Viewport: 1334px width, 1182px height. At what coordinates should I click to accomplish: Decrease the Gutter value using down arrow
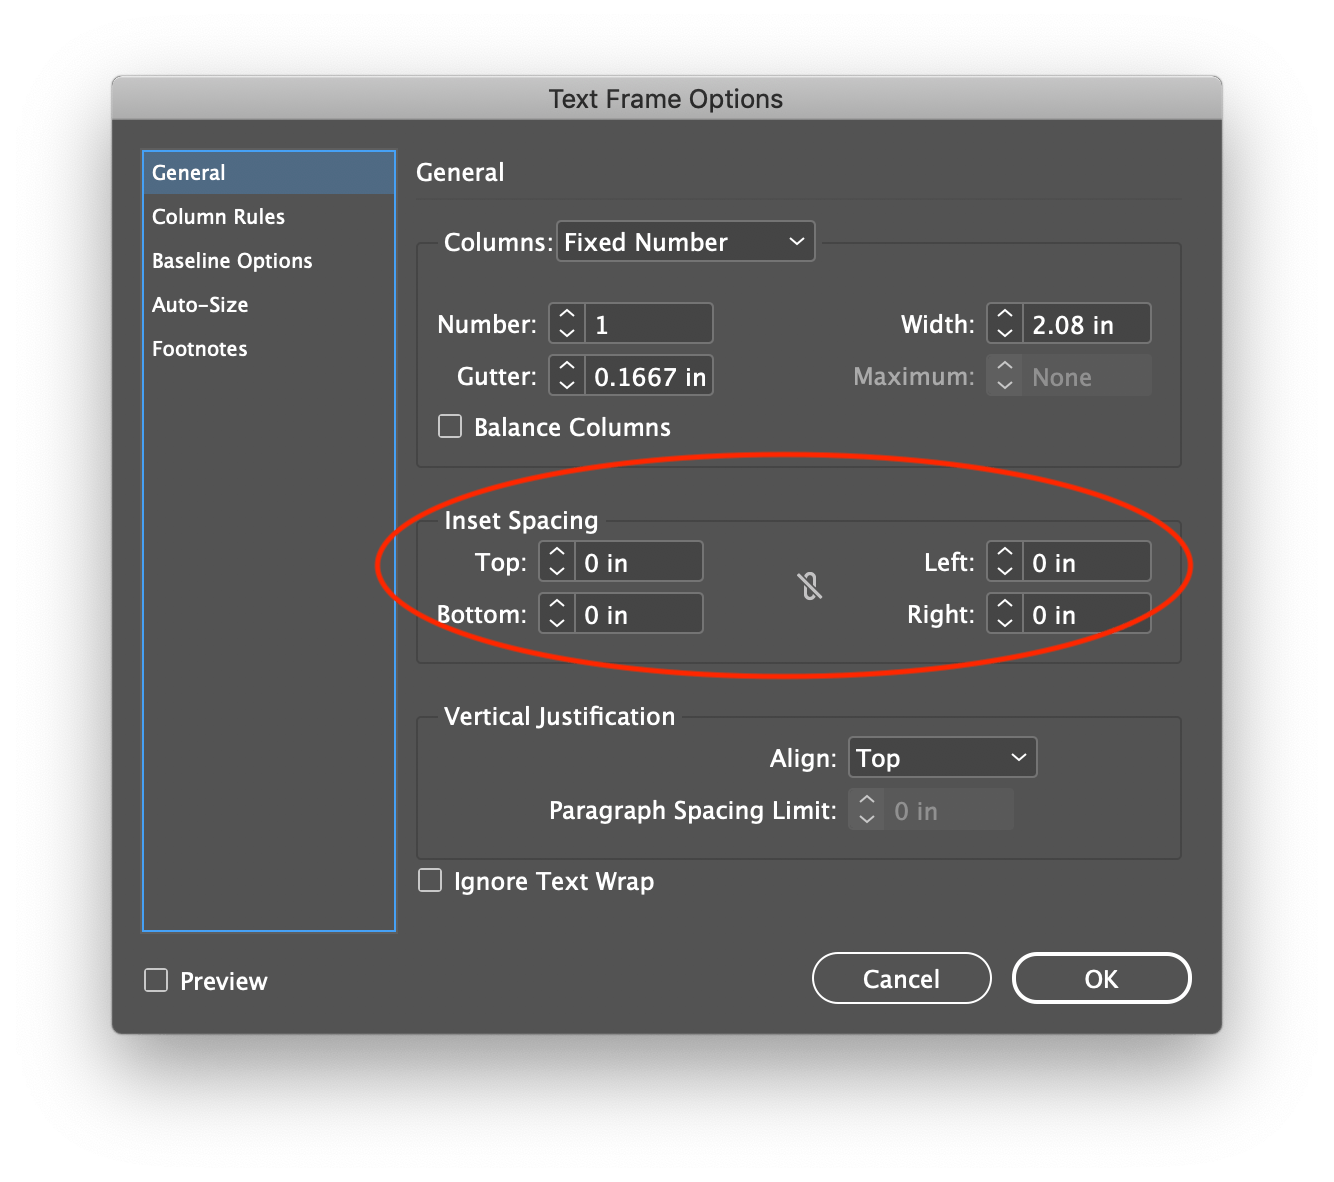[565, 384]
